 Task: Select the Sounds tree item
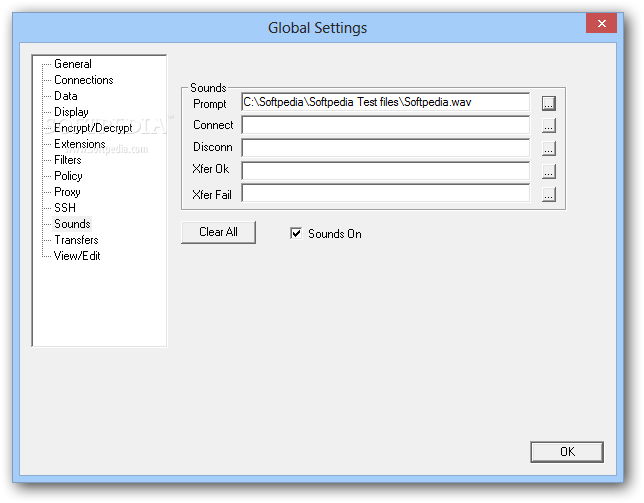click(x=72, y=224)
